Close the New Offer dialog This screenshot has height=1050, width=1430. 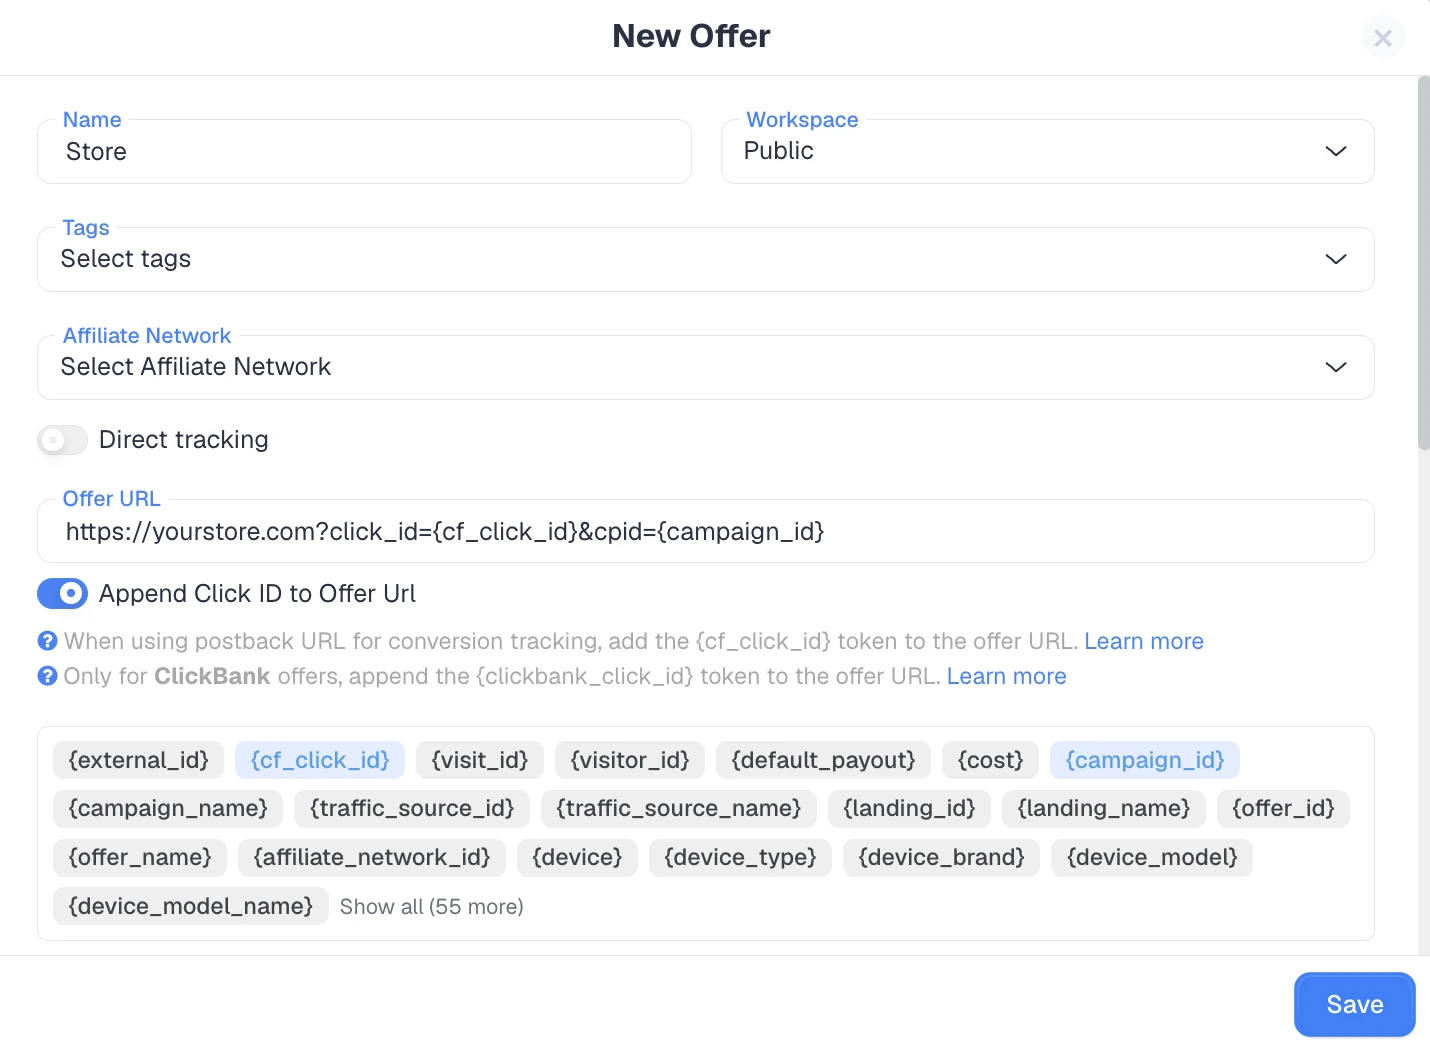coord(1383,38)
